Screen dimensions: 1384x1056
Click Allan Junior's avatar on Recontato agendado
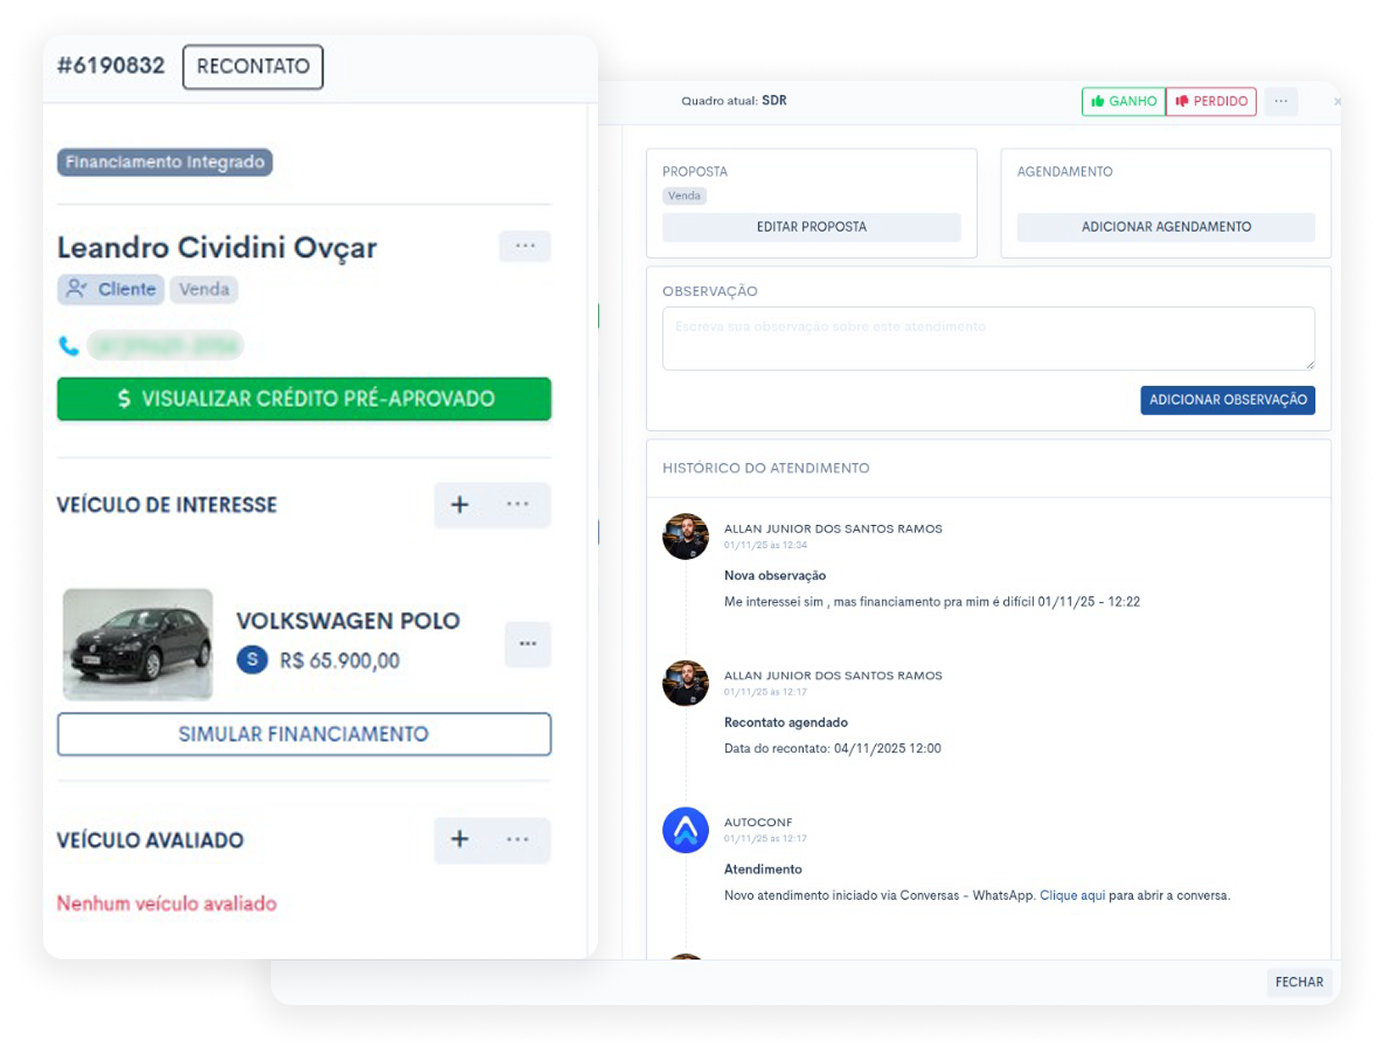click(686, 683)
